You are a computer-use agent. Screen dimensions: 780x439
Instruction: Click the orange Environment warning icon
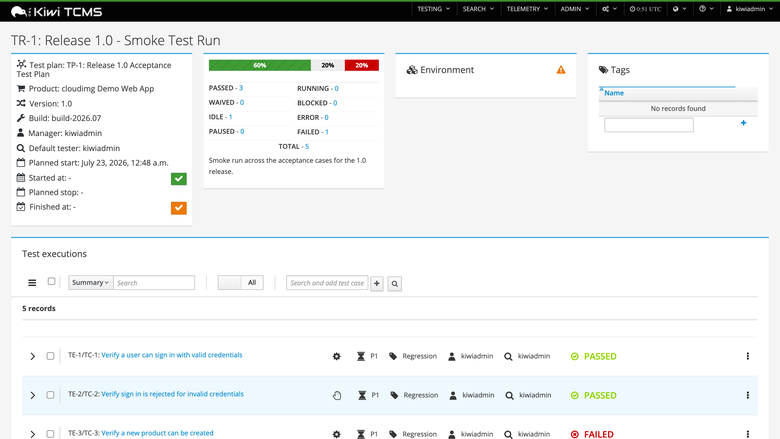[561, 70]
